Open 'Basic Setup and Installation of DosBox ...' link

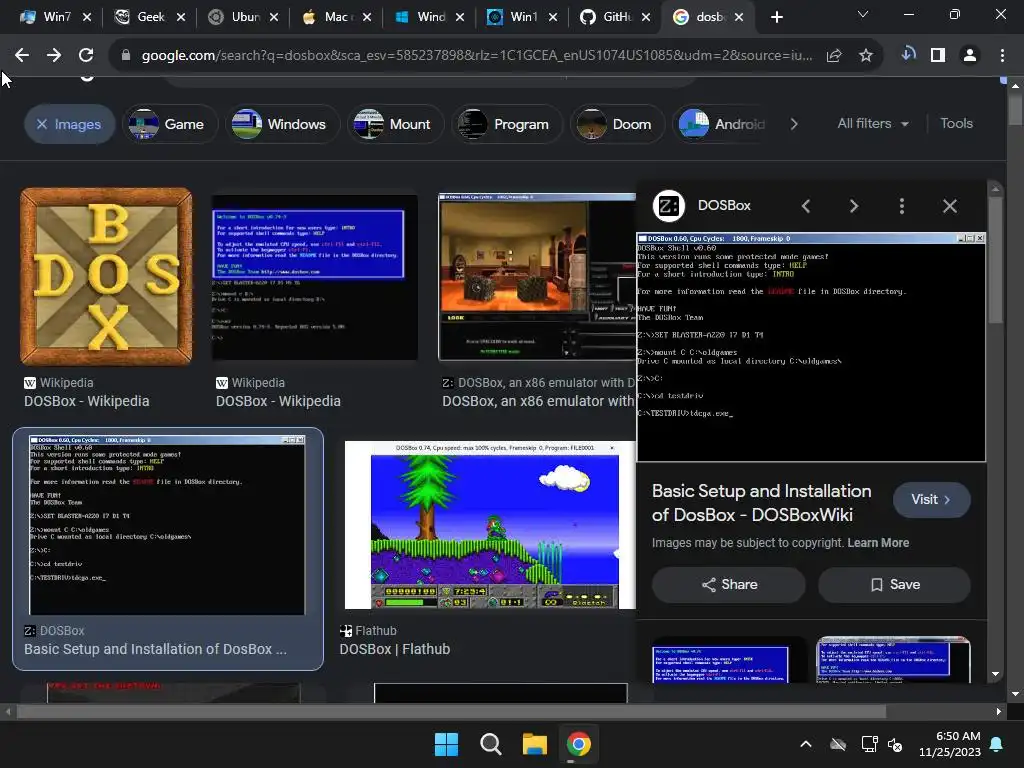pos(155,649)
